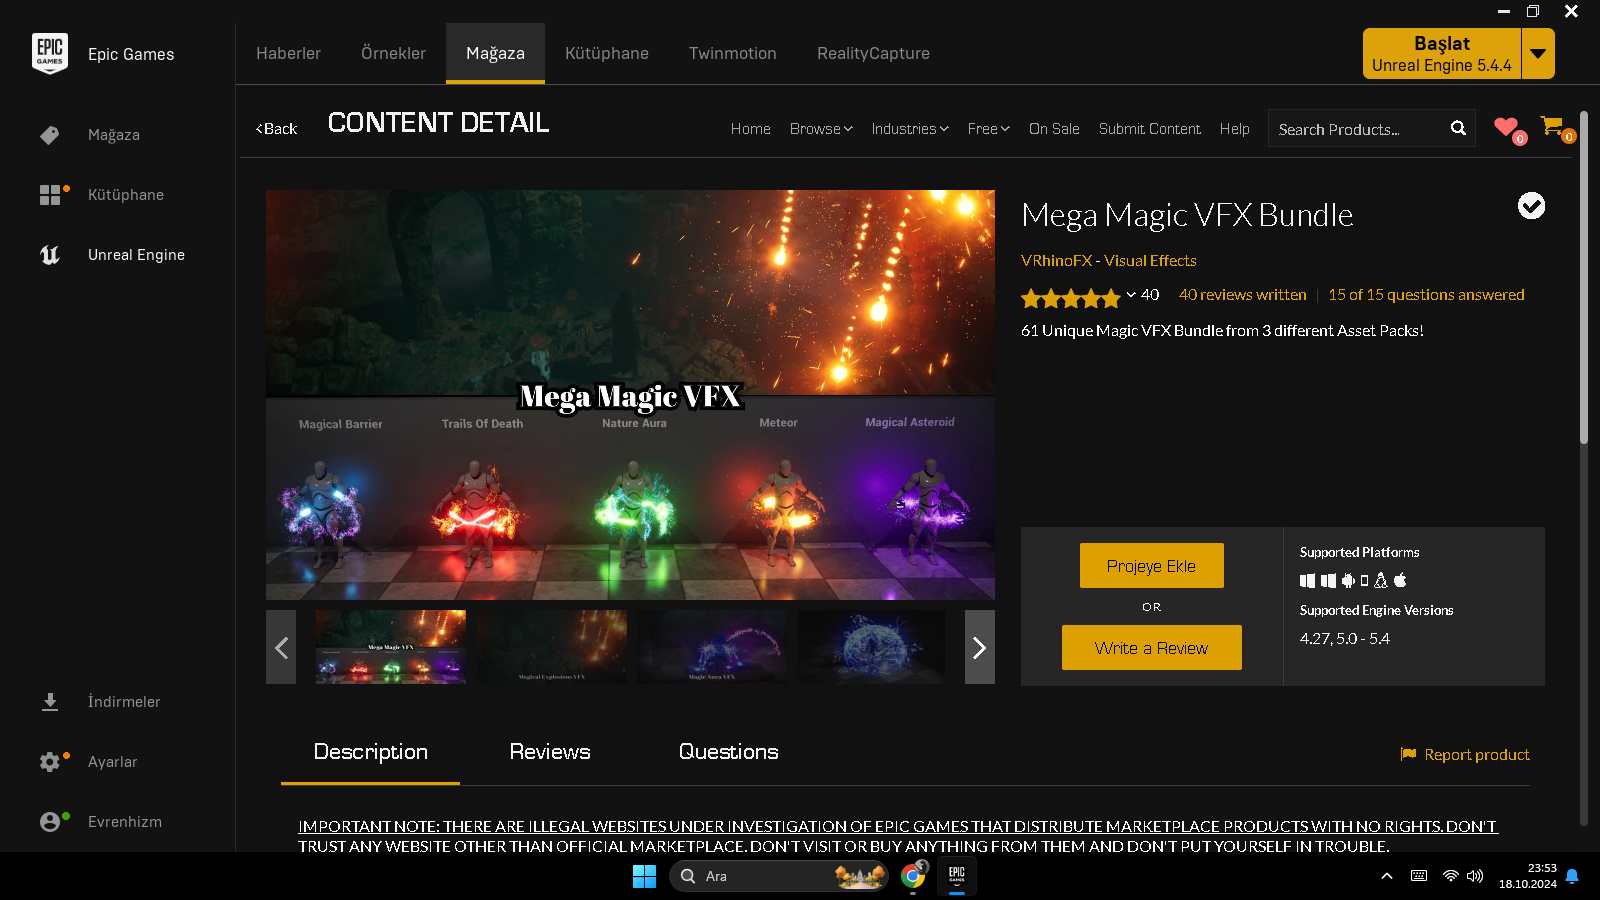Screen dimensions: 1600x900
Task: Select the blue sphere effect thumbnail
Action: [872, 647]
